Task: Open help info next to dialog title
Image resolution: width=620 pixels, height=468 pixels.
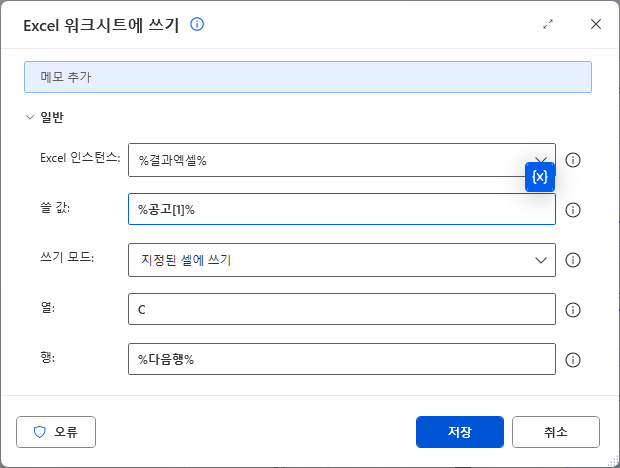Action: [197, 24]
